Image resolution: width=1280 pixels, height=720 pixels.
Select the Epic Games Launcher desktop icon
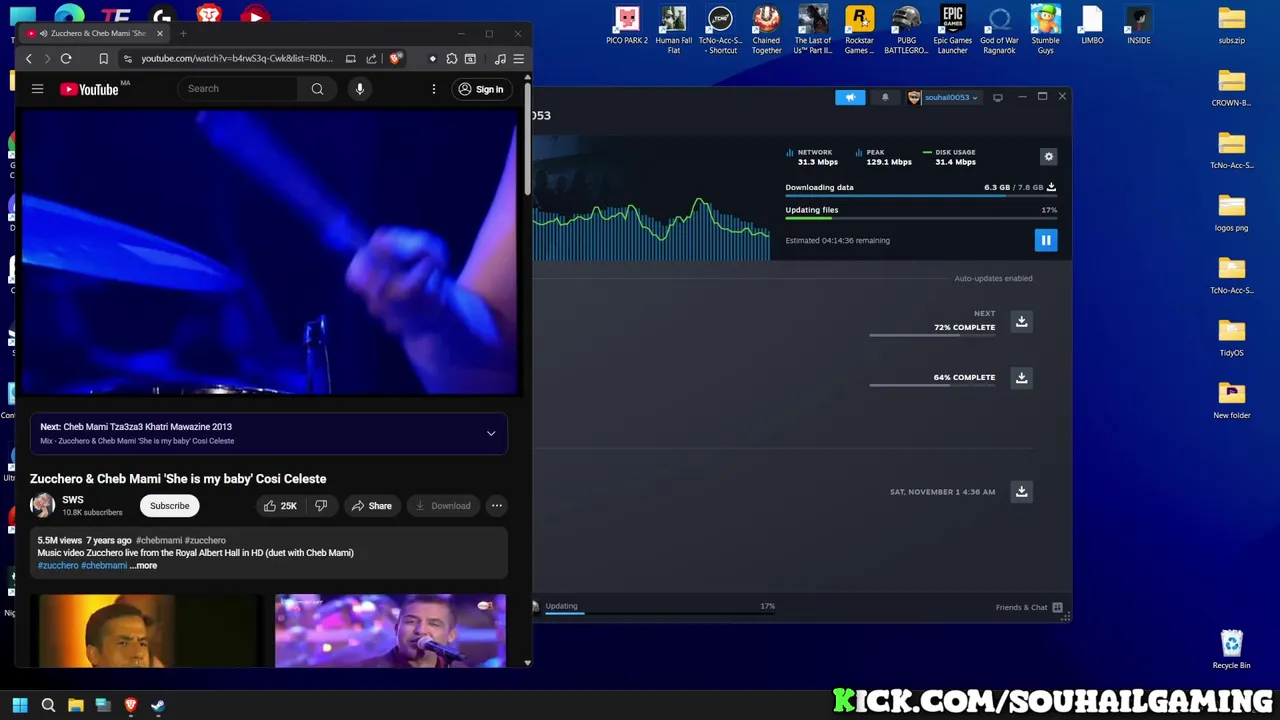(x=952, y=30)
